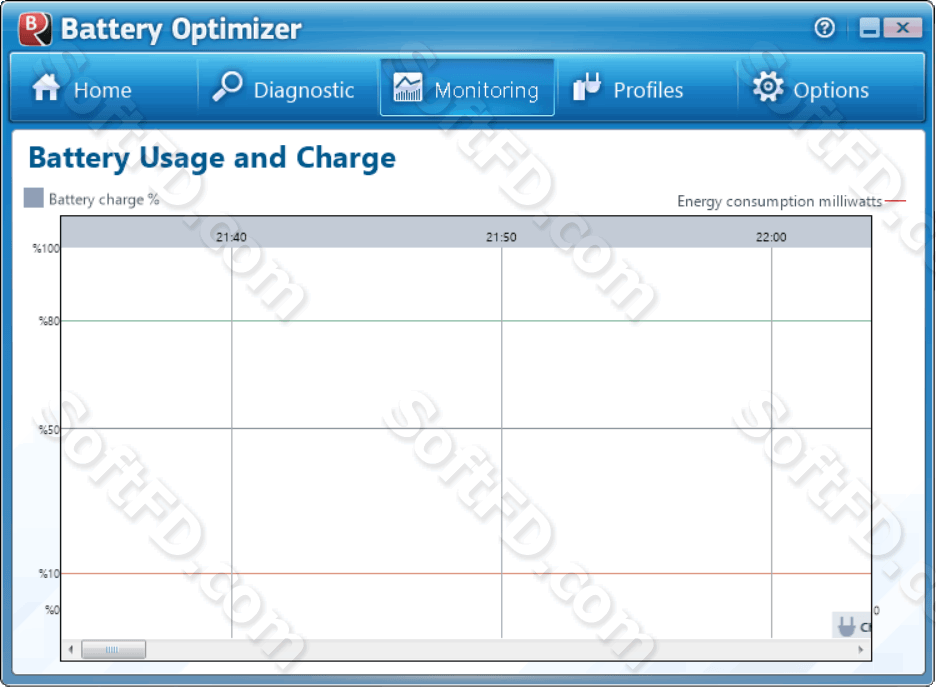Click the horizontal scrollbar thumb
This screenshot has width=936, height=688.
tap(113, 649)
